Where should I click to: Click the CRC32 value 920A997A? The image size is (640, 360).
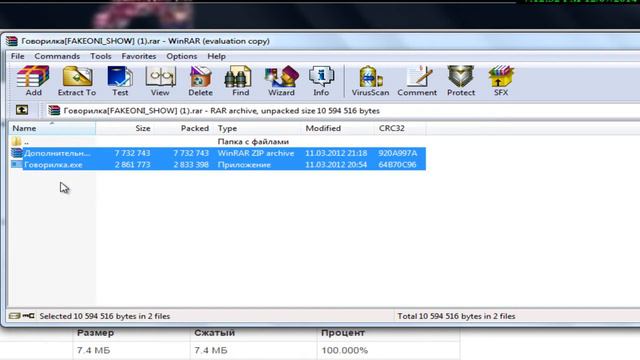click(398, 153)
